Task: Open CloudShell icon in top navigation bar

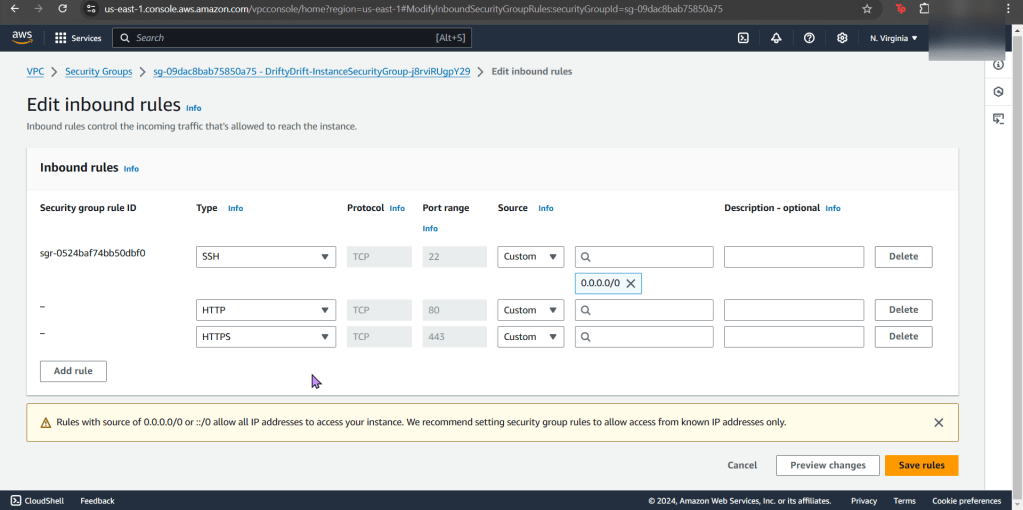Action: [743, 38]
